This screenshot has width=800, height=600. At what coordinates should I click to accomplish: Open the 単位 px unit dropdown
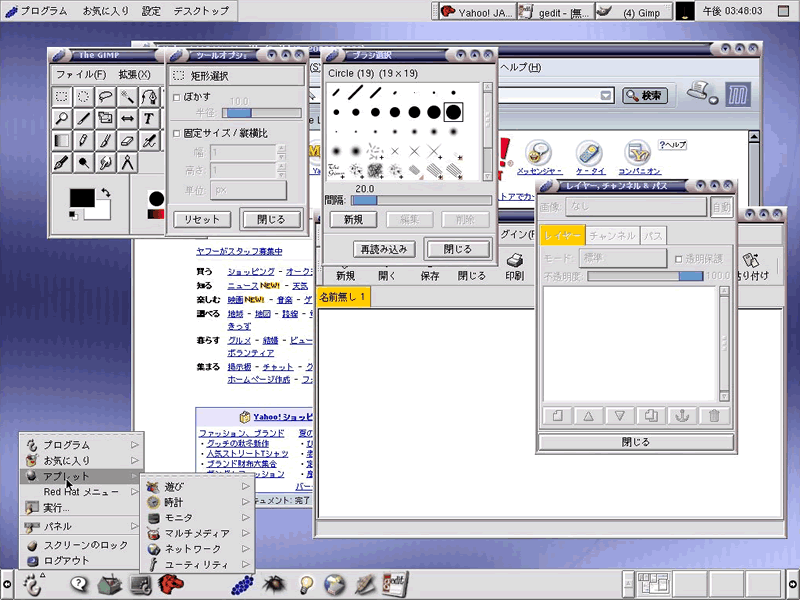click(x=248, y=190)
